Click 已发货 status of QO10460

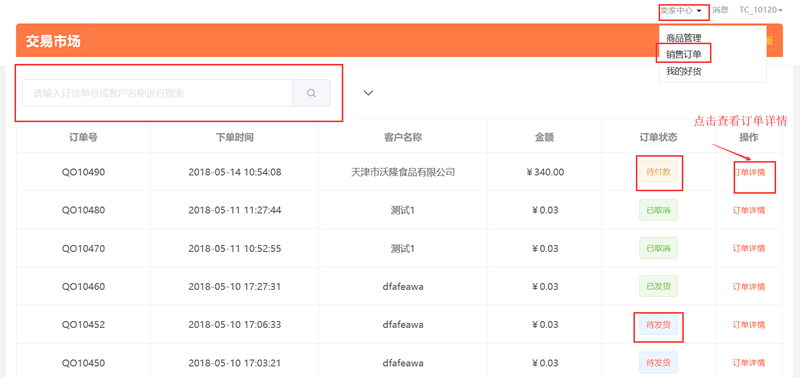tap(658, 286)
